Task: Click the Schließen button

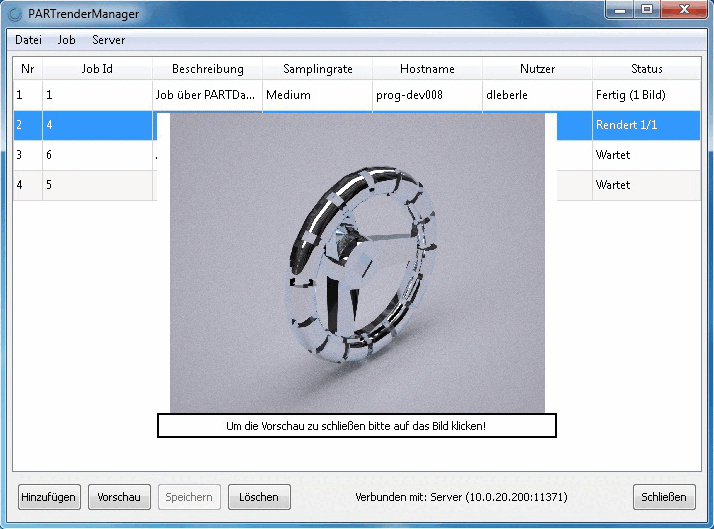Action: coord(663,497)
